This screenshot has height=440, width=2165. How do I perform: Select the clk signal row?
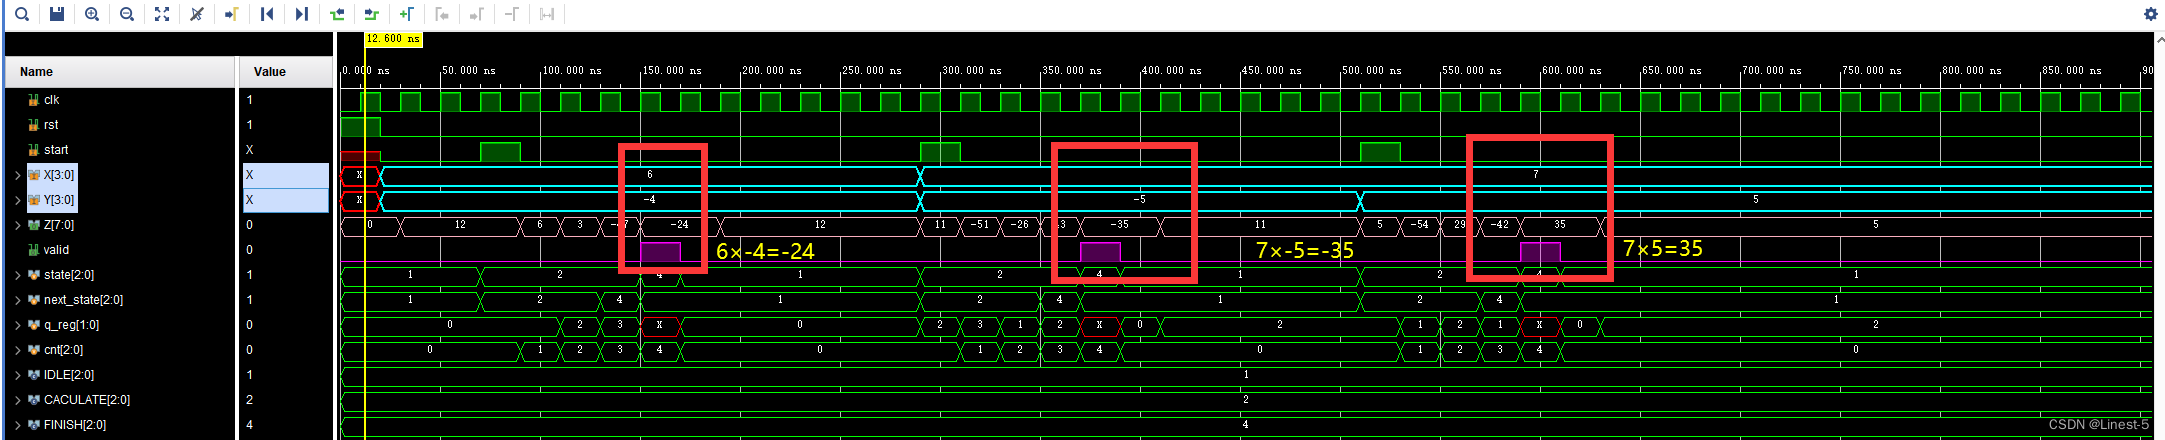(120, 100)
